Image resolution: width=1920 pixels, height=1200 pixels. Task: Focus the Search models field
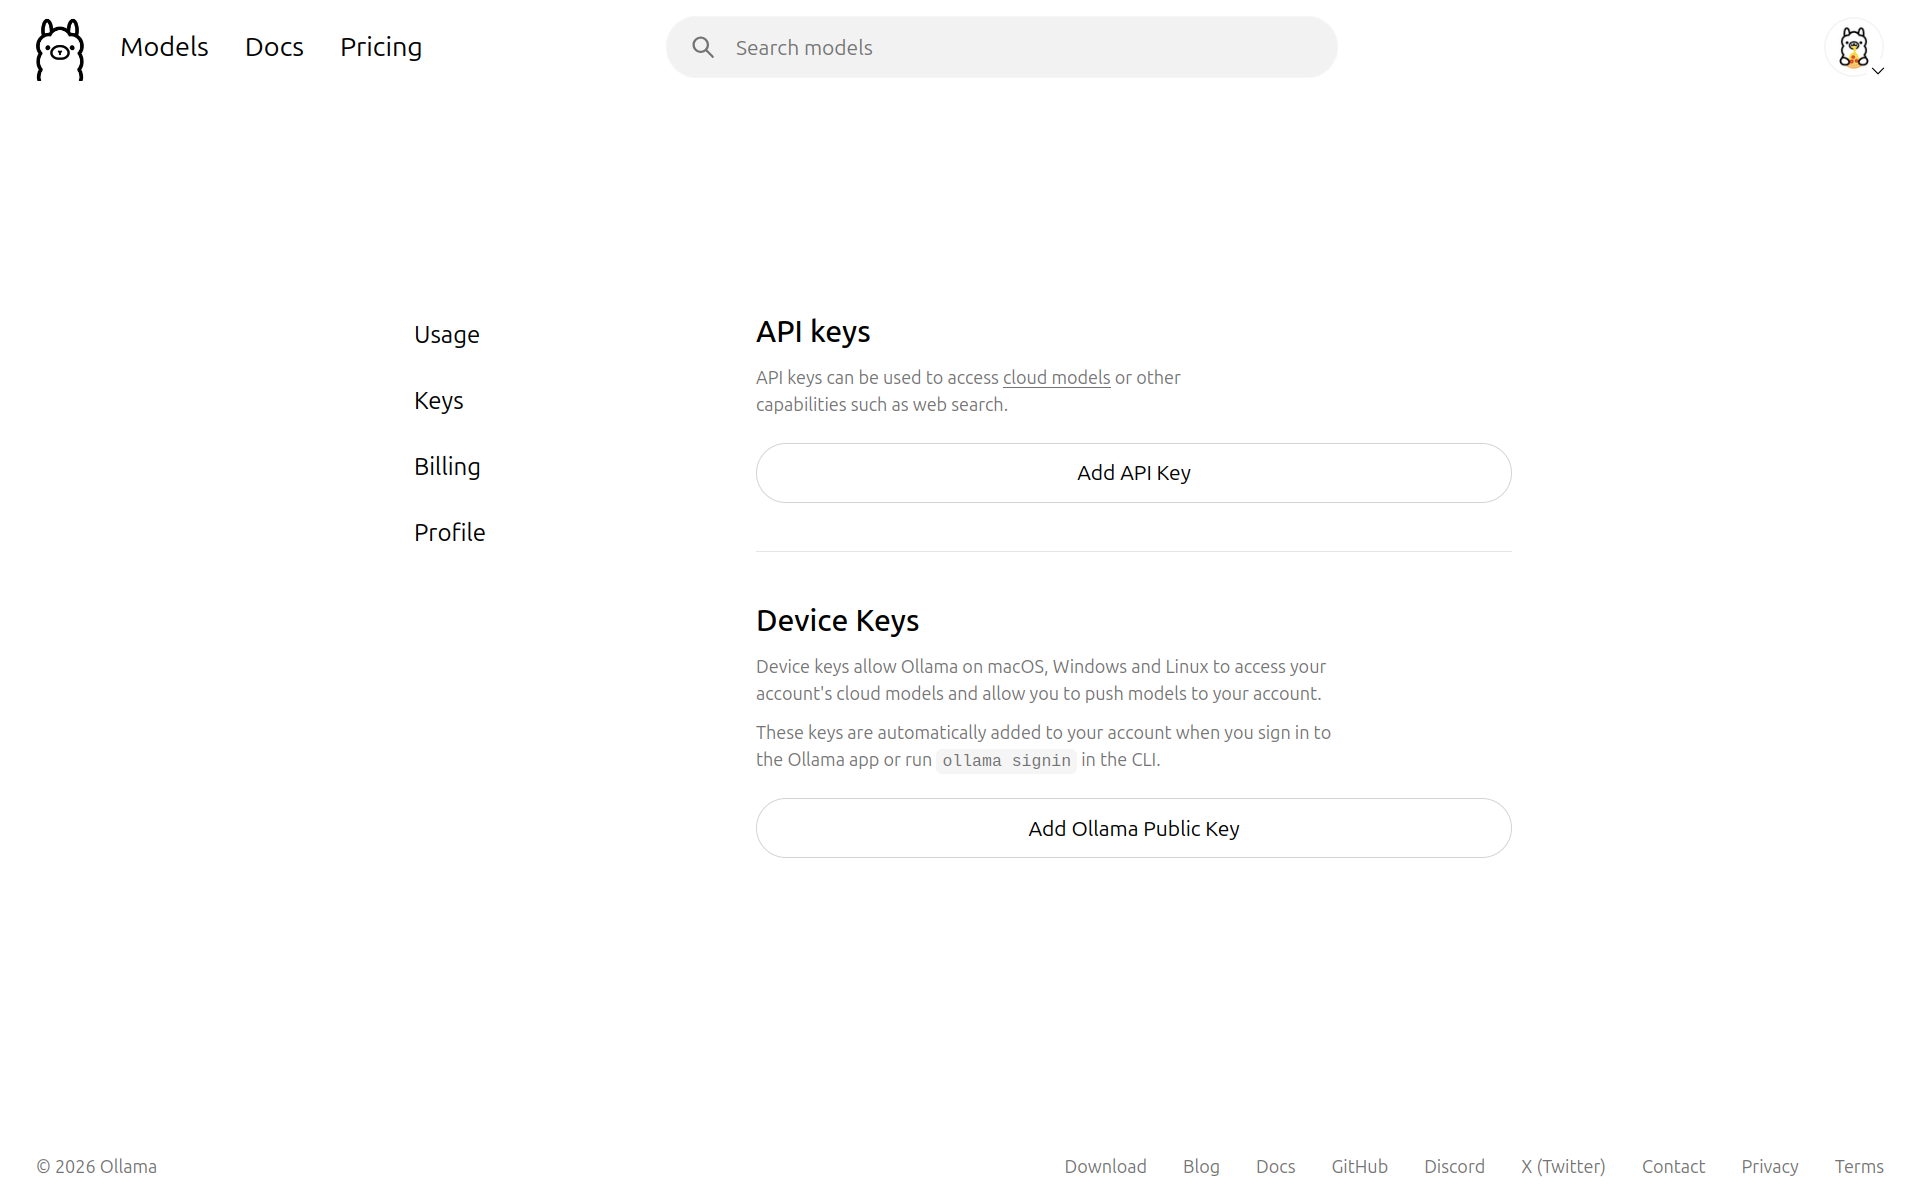1002,47
